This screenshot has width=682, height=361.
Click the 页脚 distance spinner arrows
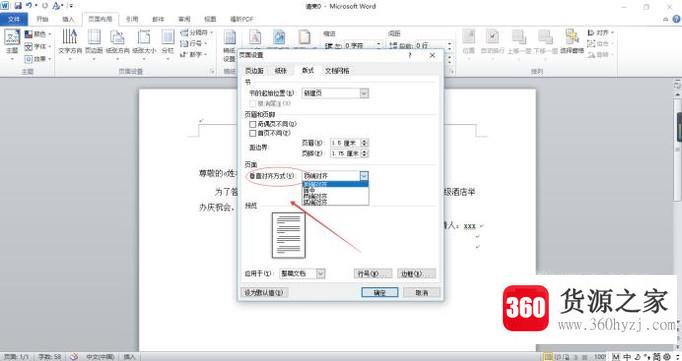pos(365,154)
